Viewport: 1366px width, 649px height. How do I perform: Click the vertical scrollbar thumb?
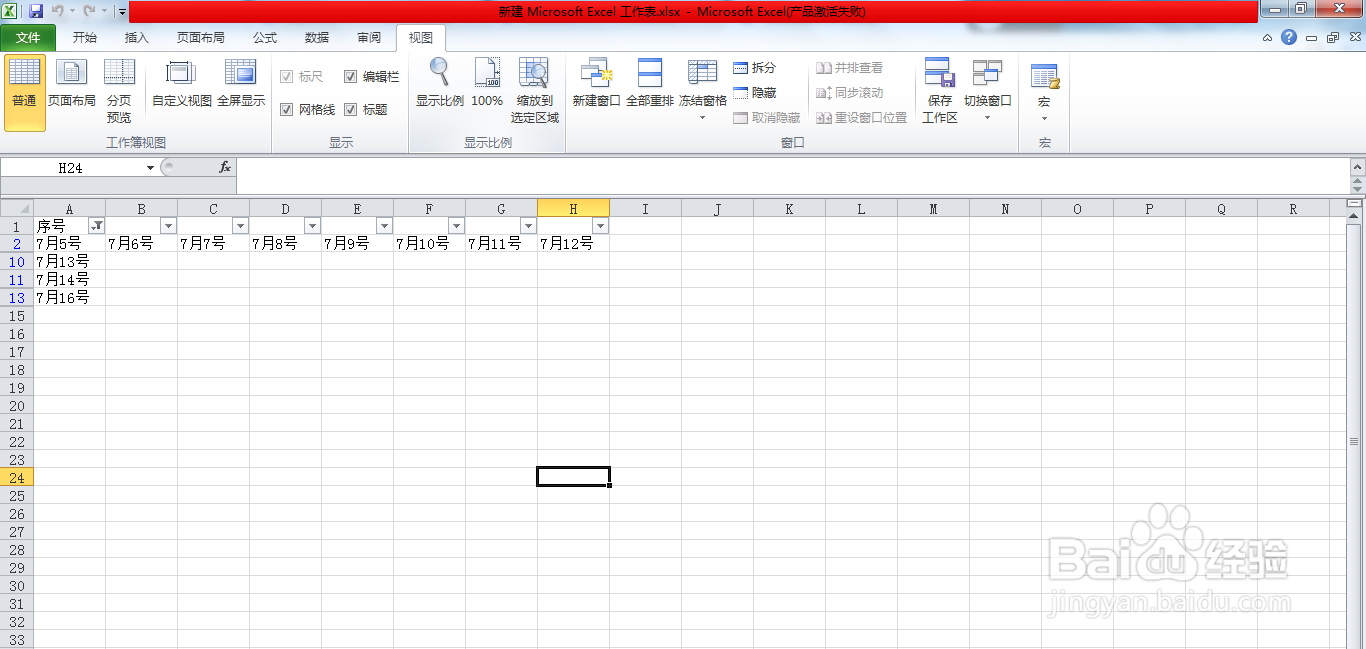point(1355,440)
